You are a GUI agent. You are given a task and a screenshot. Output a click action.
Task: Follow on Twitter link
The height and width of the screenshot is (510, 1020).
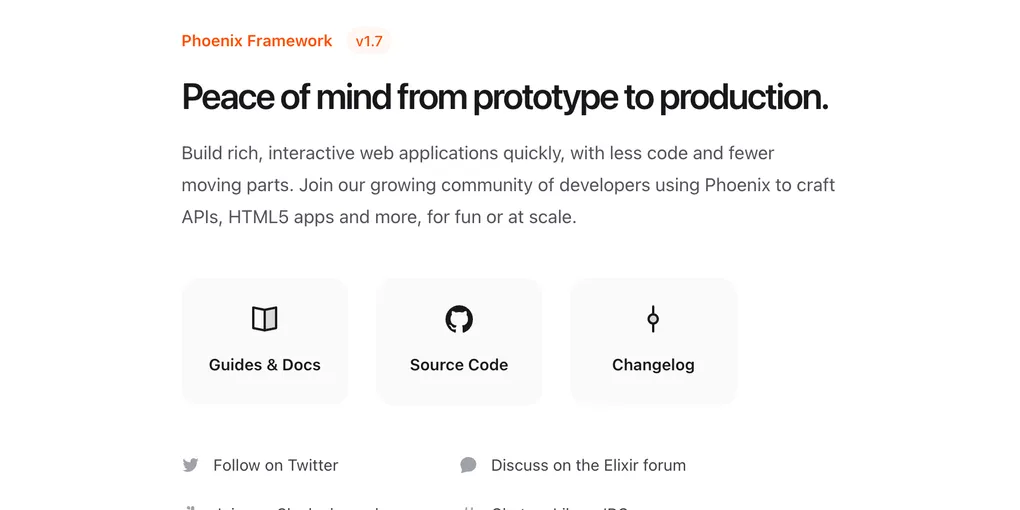pos(276,465)
